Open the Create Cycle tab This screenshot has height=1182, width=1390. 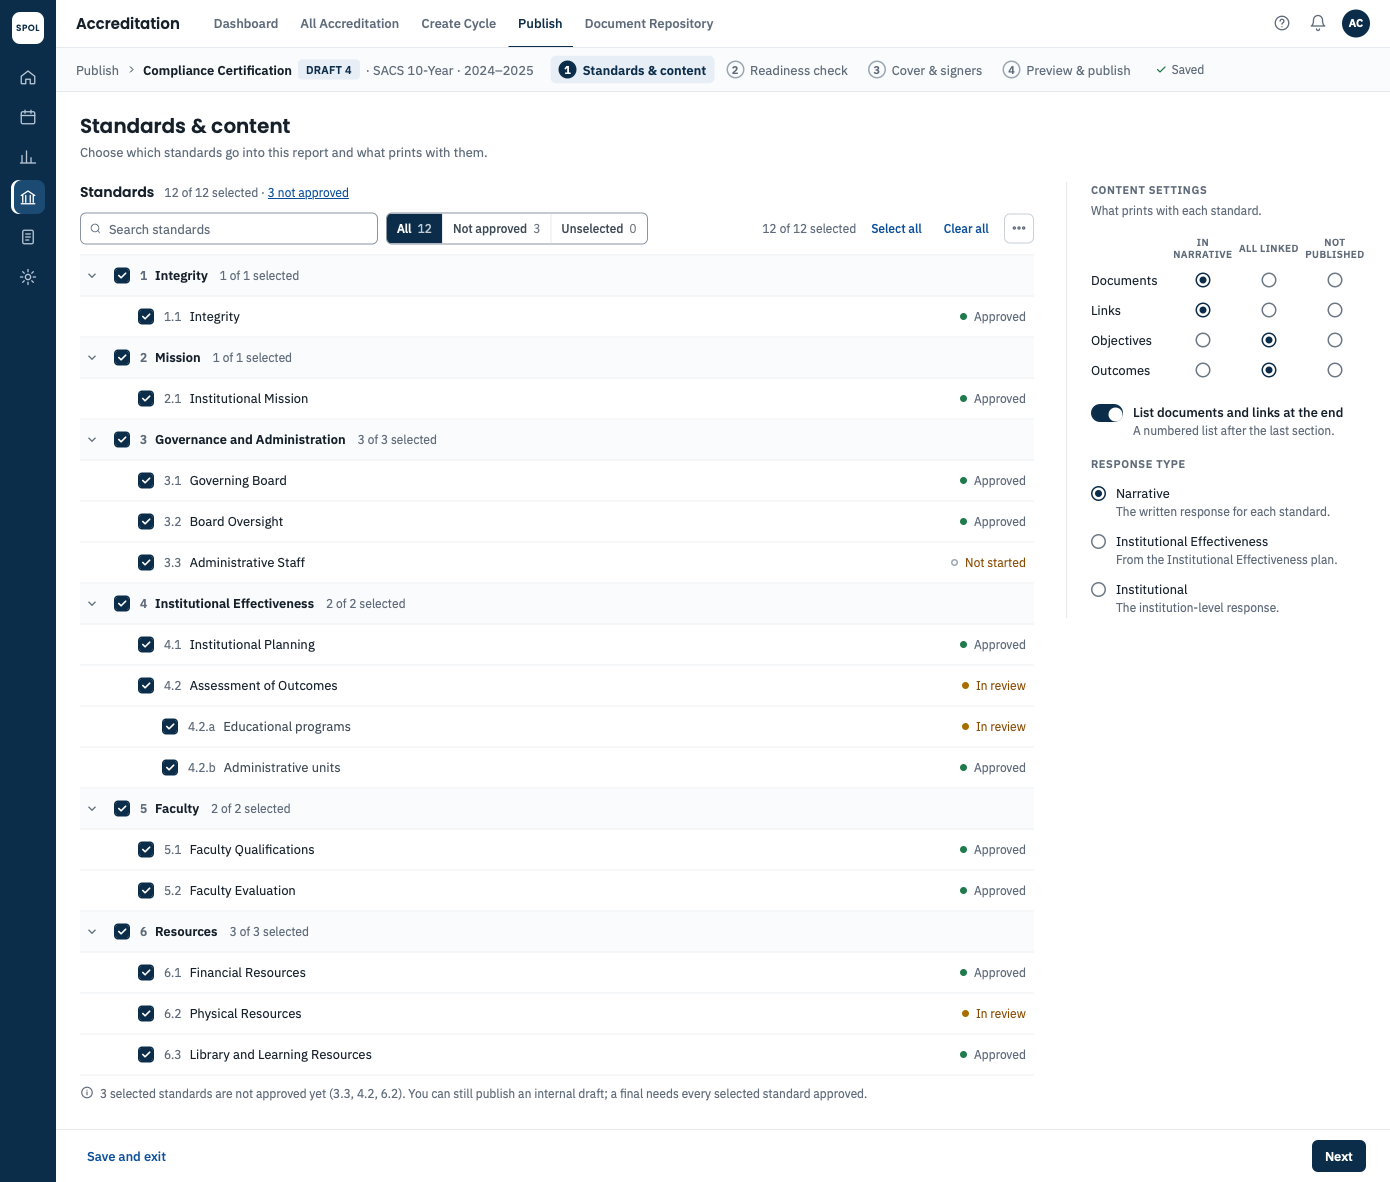click(459, 24)
